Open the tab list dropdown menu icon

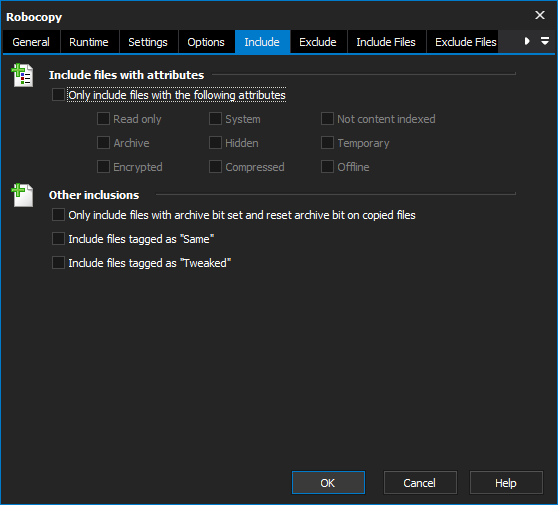544,41
